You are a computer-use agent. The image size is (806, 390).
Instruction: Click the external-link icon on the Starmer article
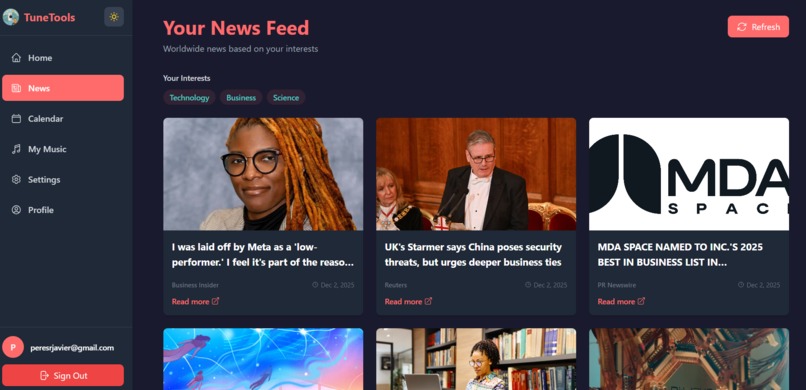428,301
